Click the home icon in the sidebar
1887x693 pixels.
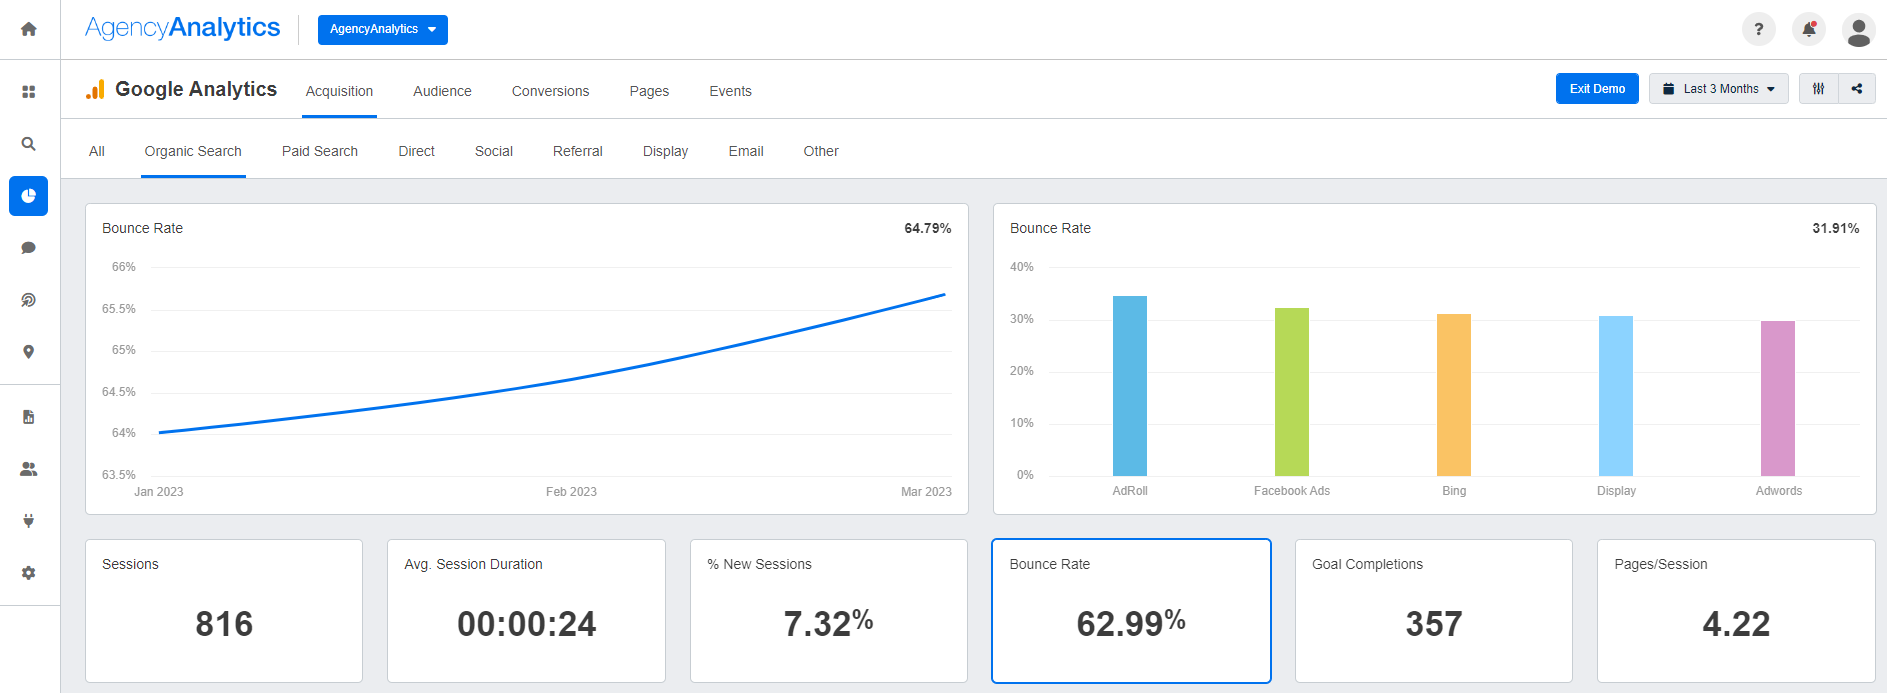(x=29, y=29)
